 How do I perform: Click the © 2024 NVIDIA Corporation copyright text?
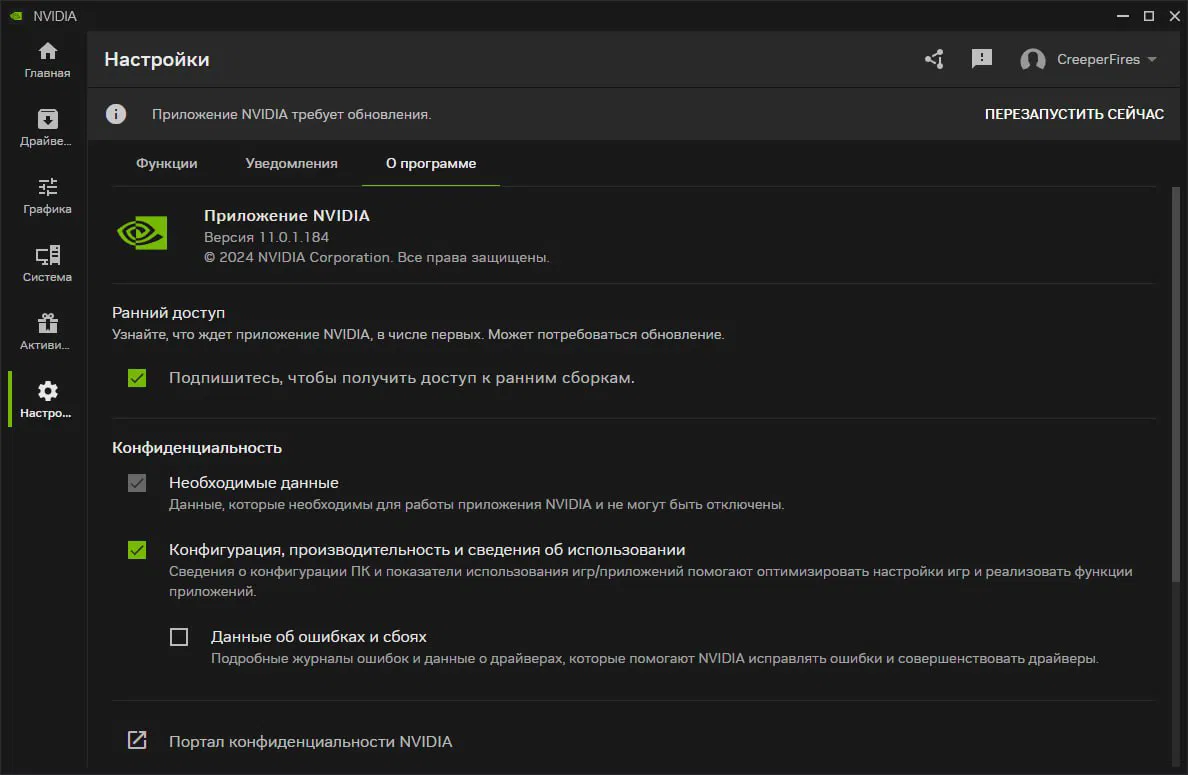377,258
